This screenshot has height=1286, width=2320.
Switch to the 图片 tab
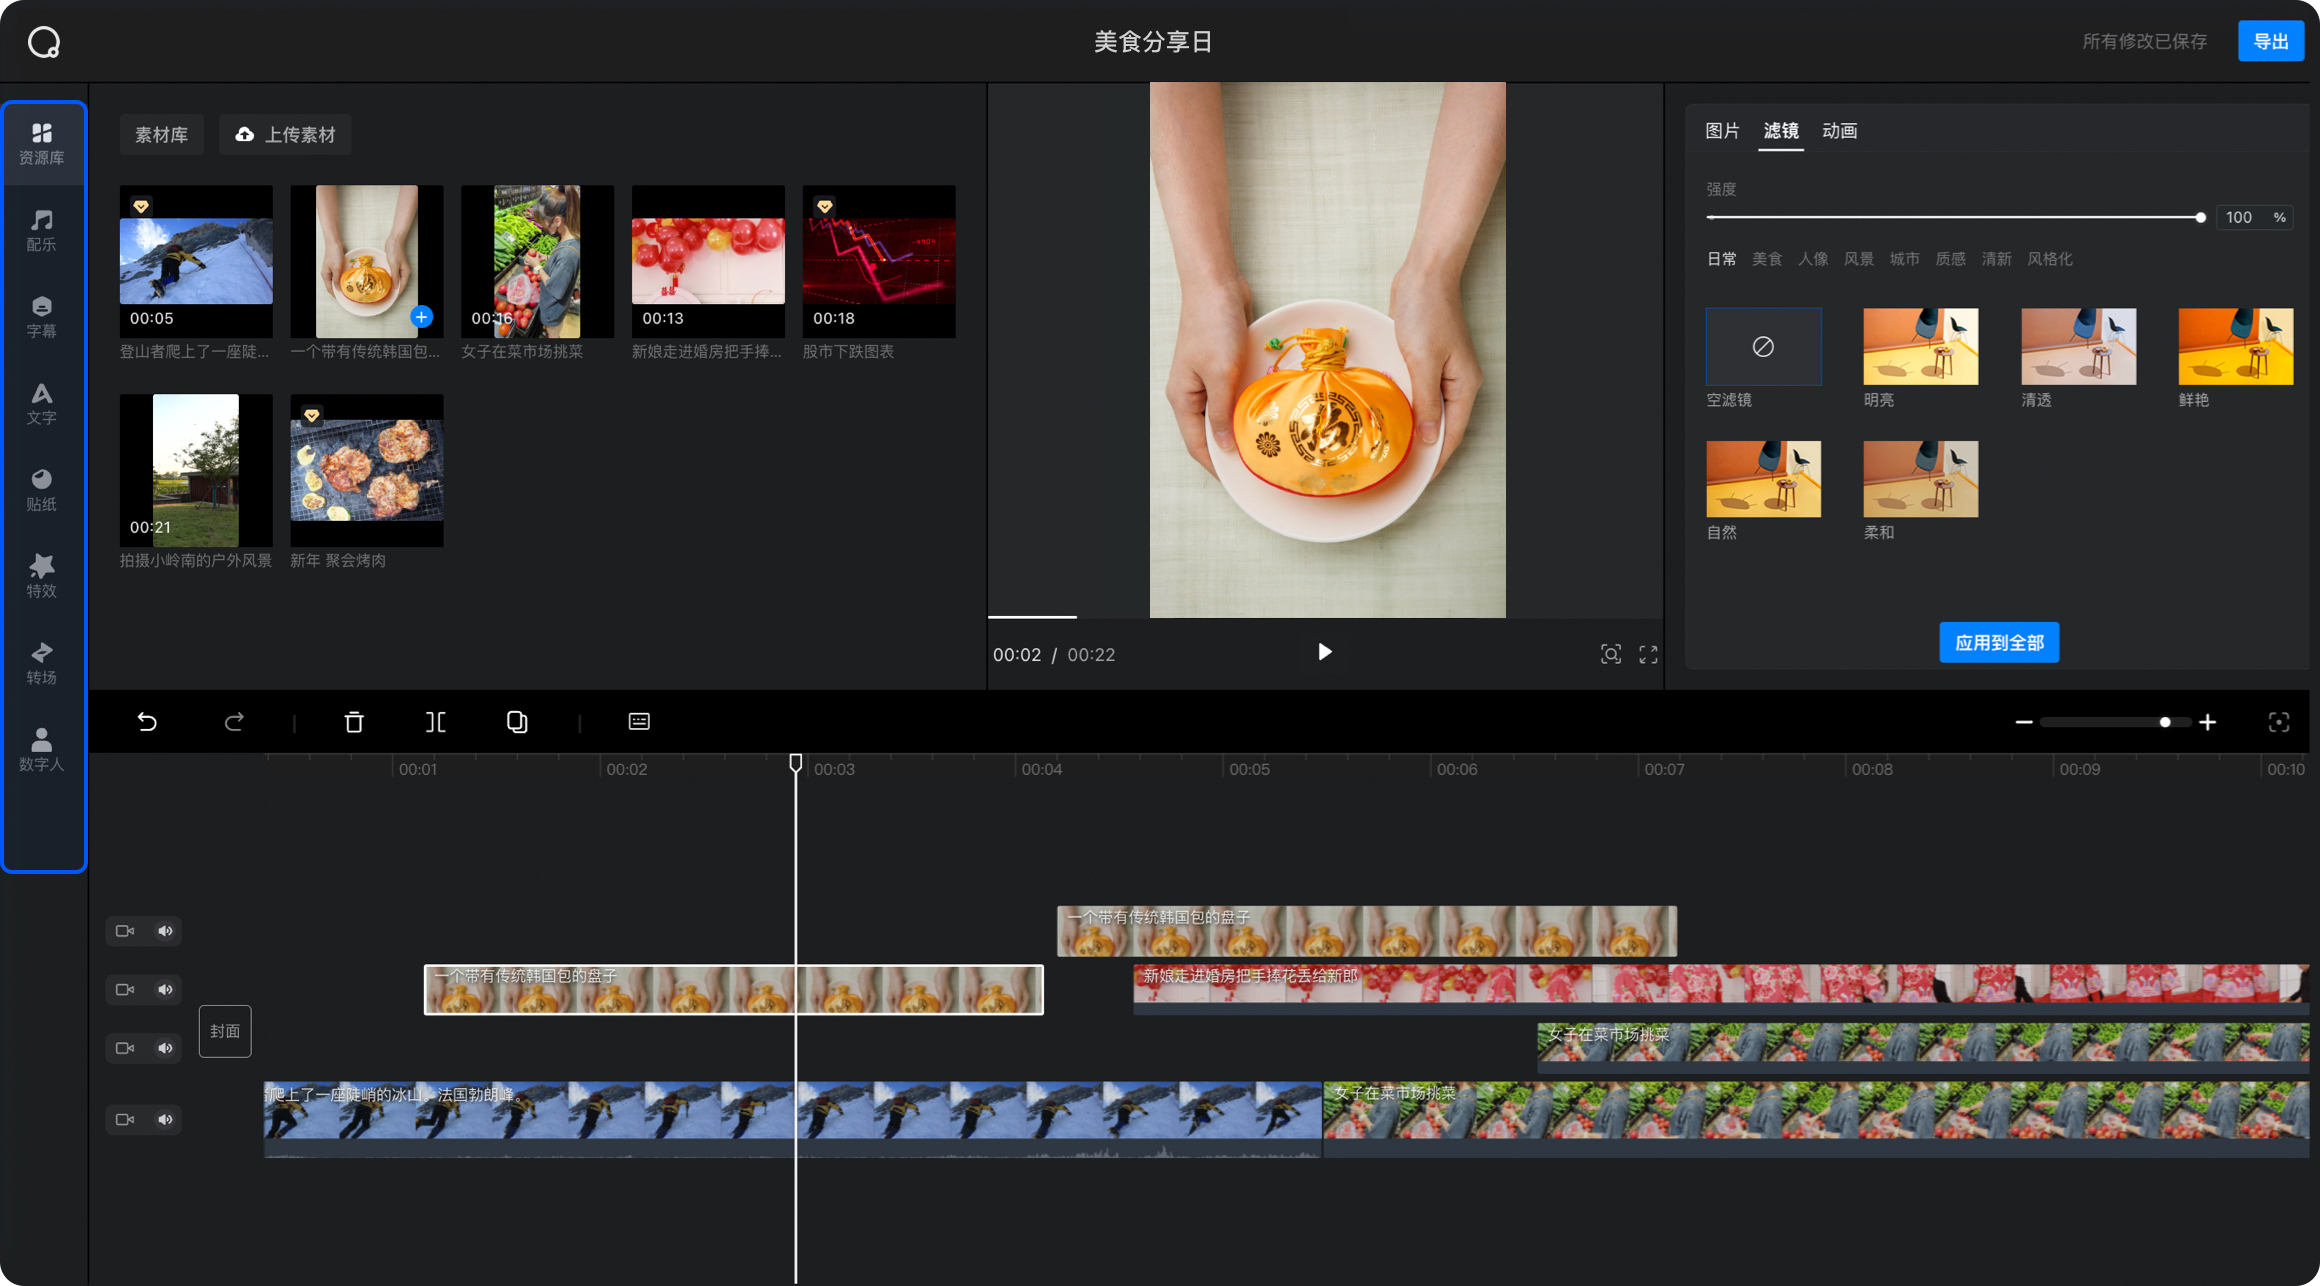coord(1722,131)
